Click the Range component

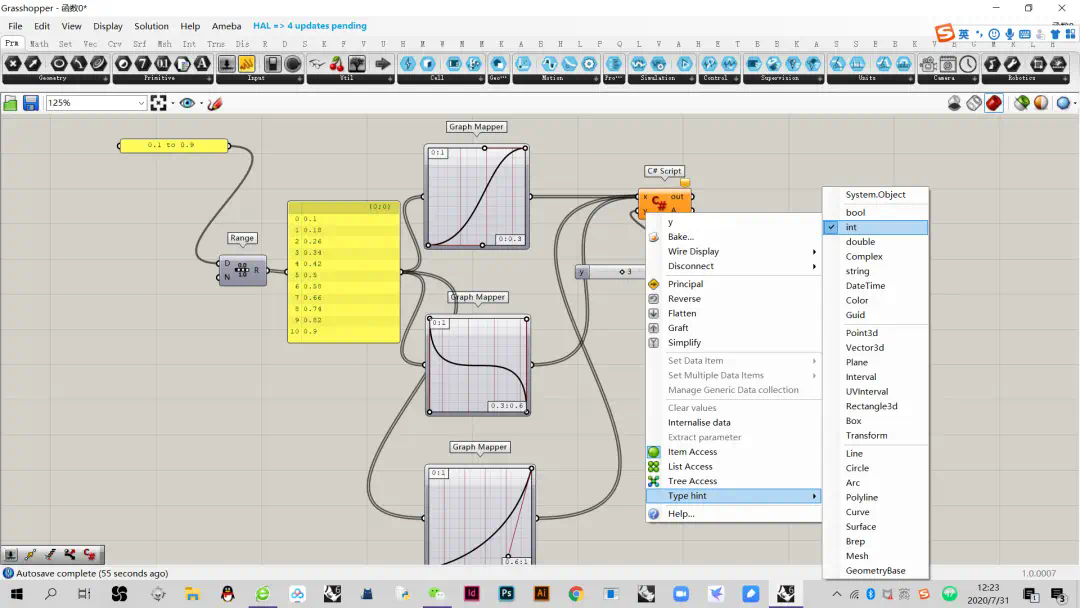(242, 271)
